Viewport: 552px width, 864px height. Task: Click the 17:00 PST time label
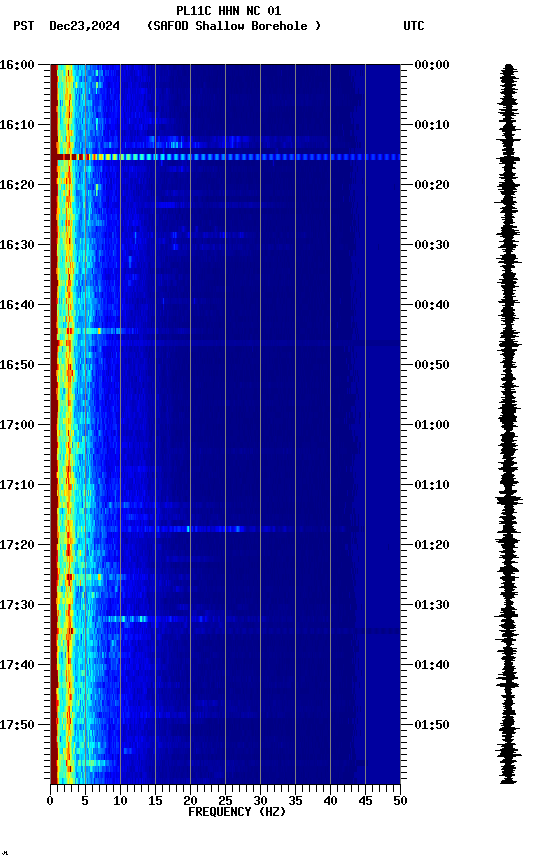[17, 425]
